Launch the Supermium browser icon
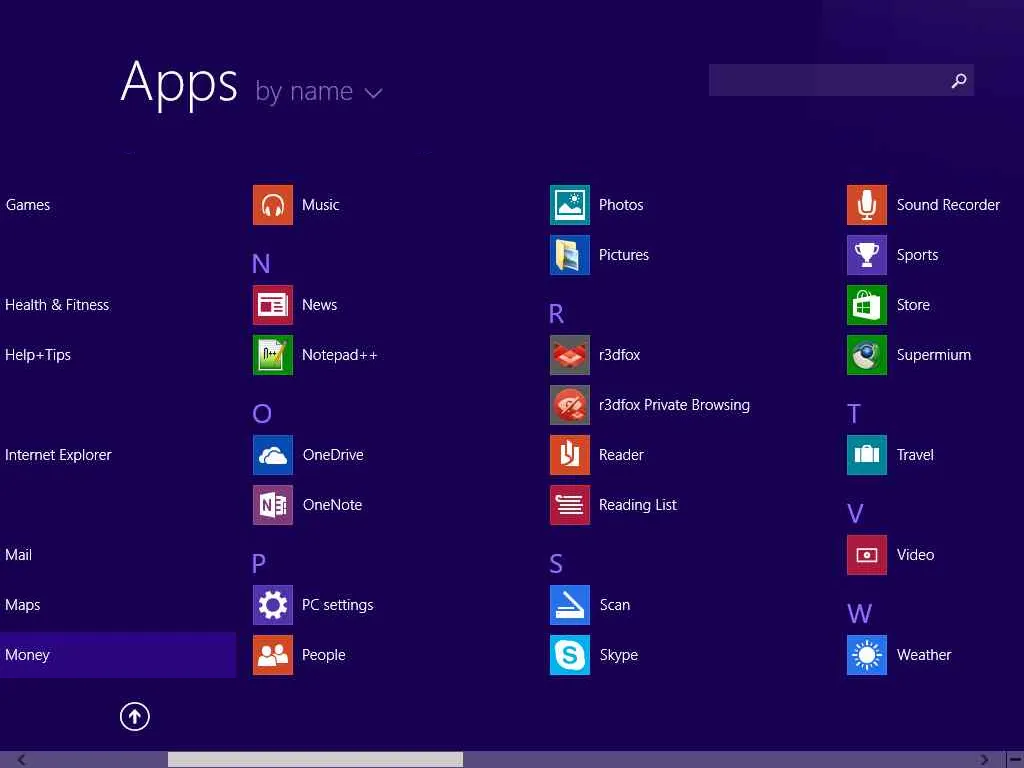The width and height of the screenshot is (1024, 768). point(867,355)
